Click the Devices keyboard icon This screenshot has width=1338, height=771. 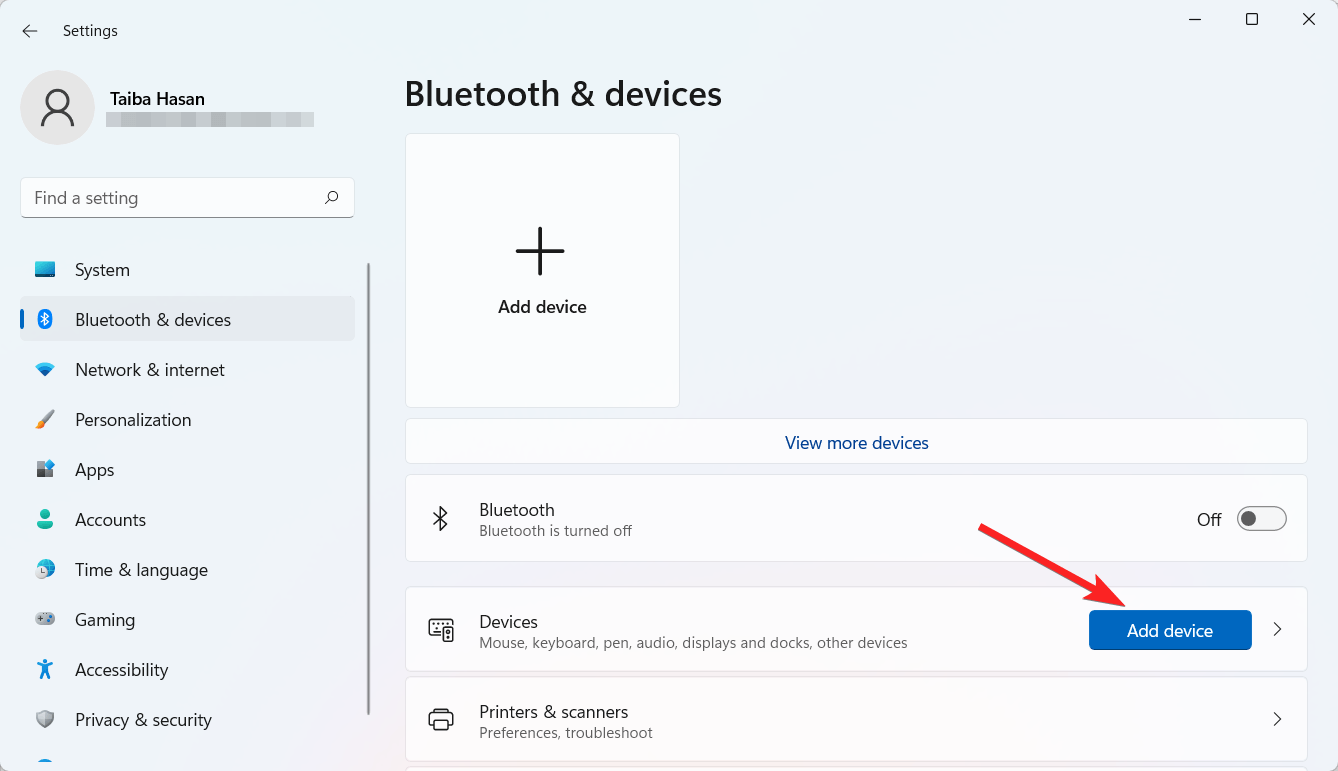[x=441, y=629]
